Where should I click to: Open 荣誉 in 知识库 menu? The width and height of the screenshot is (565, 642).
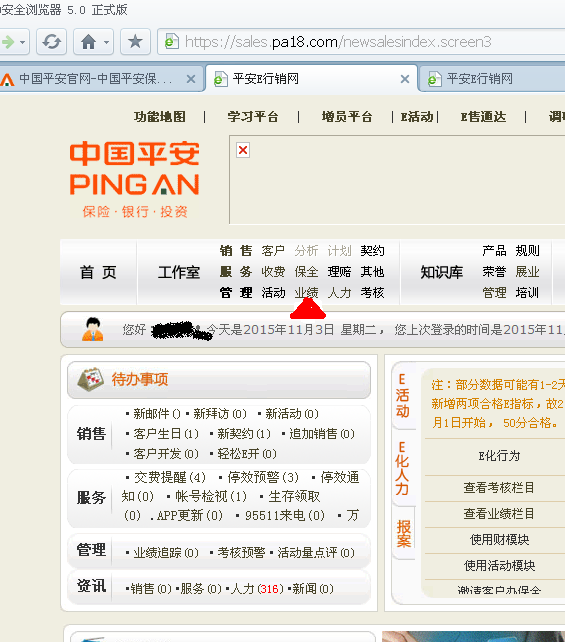tap(494, 271)
